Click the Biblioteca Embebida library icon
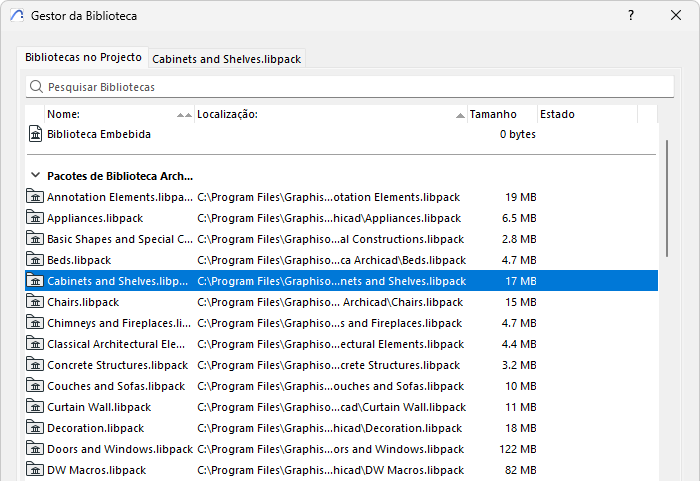700x481 pixels. (35, 134)
